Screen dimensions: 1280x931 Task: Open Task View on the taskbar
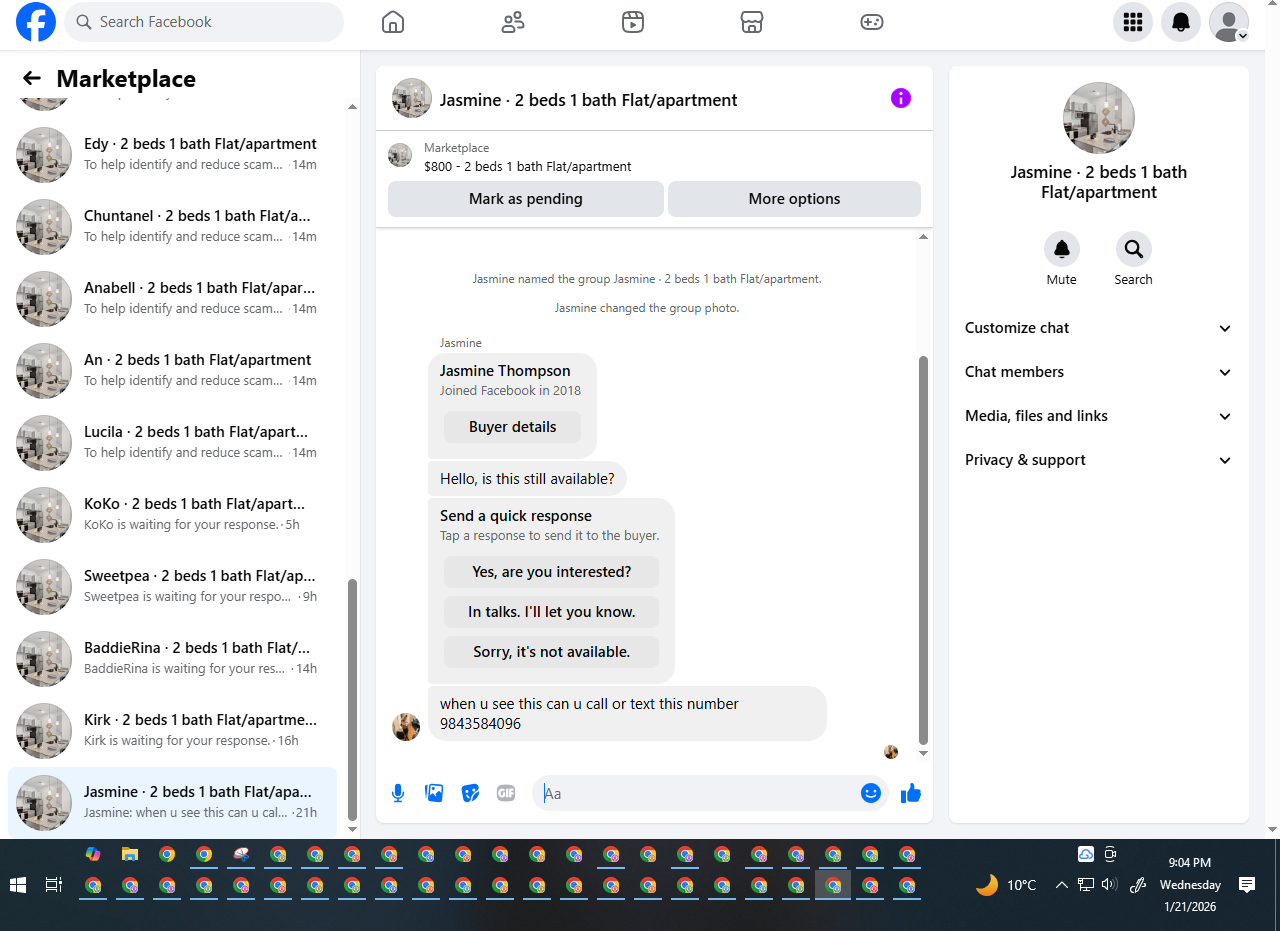(x=54, y=885)
